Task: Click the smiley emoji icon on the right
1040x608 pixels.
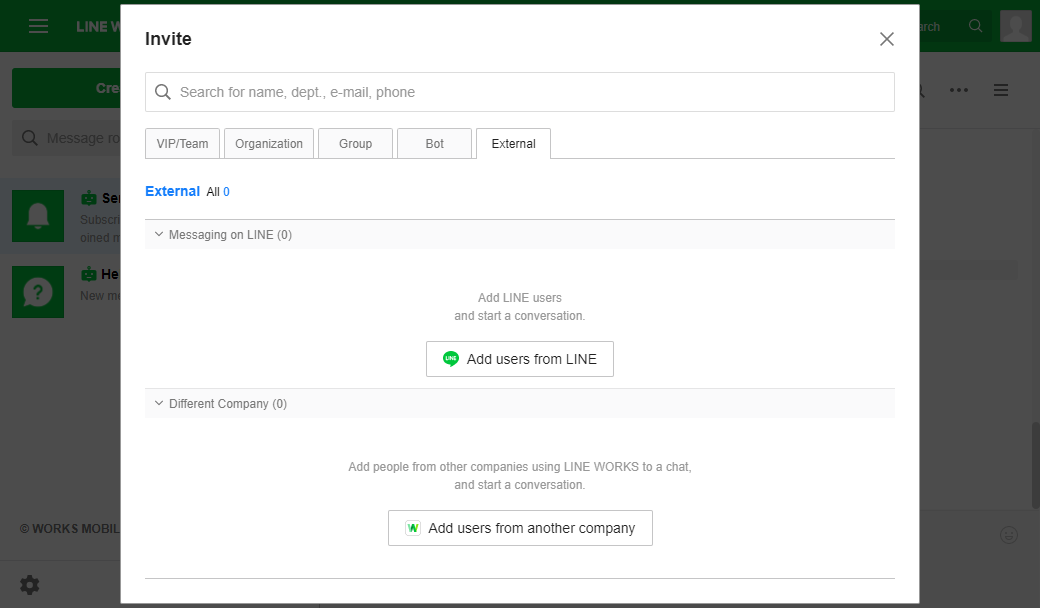Action: pyautogui.click(x=1008, y=535)
